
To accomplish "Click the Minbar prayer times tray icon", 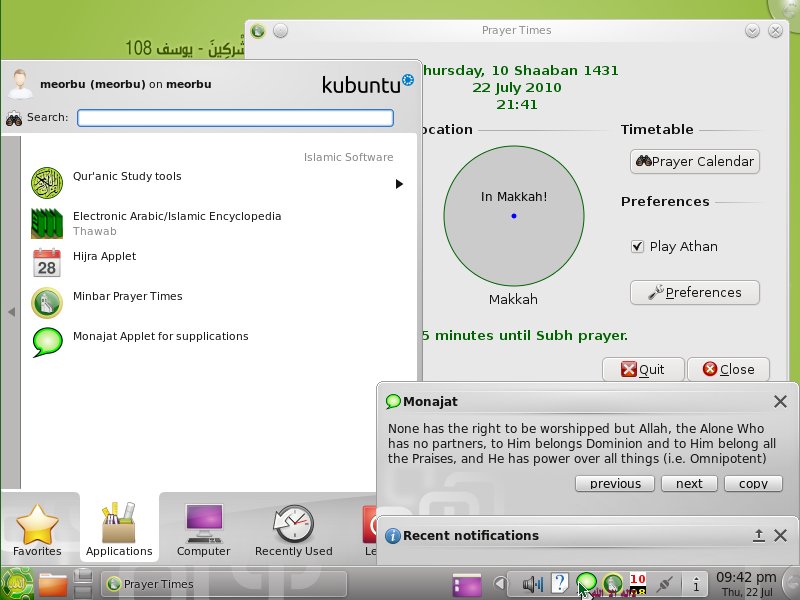I will [x=613, y=583].
